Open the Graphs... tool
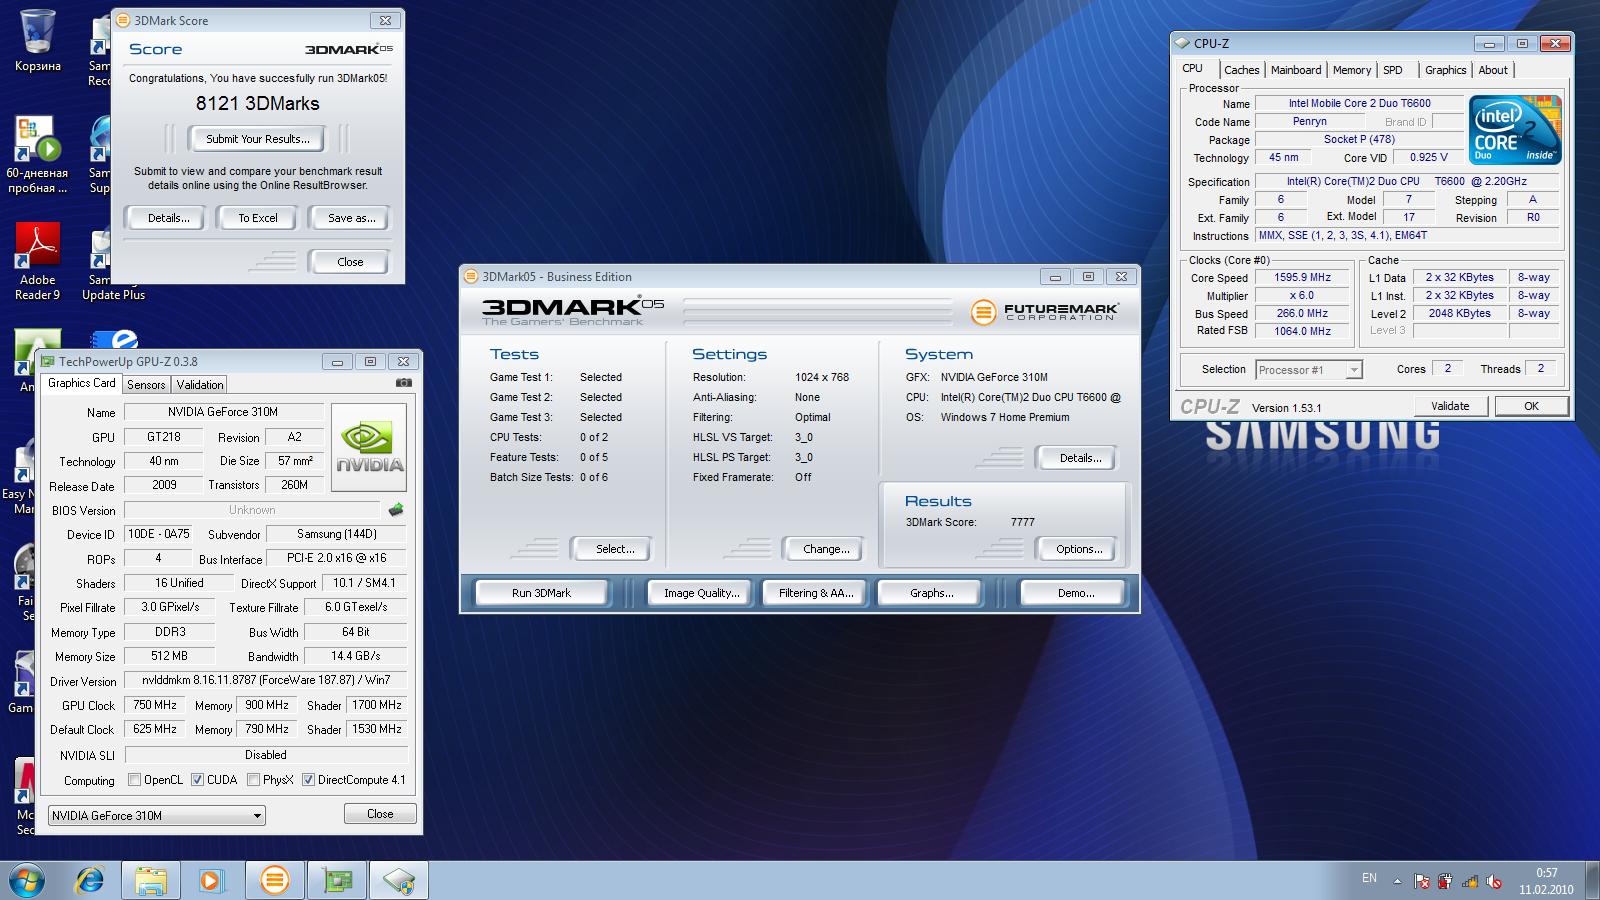 tap(931, 593)
